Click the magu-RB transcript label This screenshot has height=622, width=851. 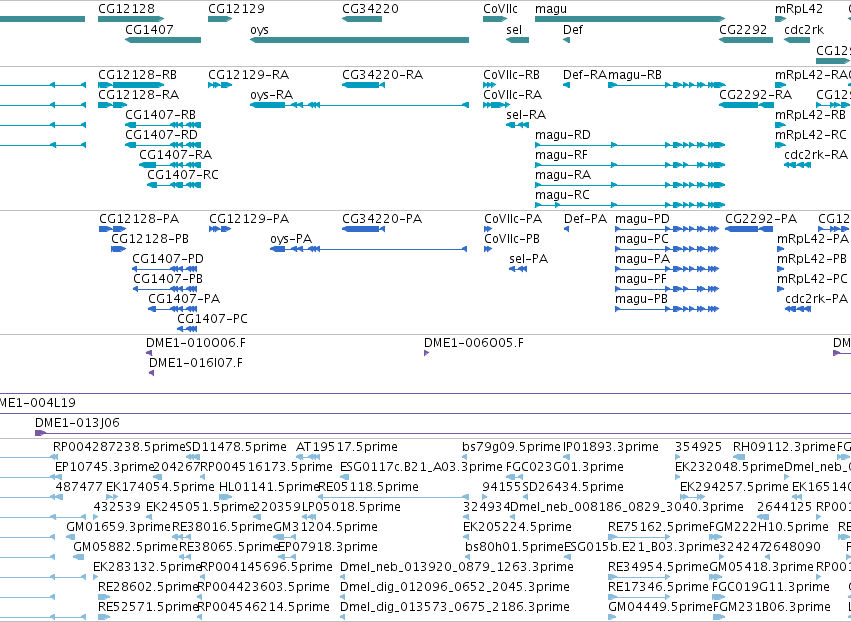click(635, 74)
